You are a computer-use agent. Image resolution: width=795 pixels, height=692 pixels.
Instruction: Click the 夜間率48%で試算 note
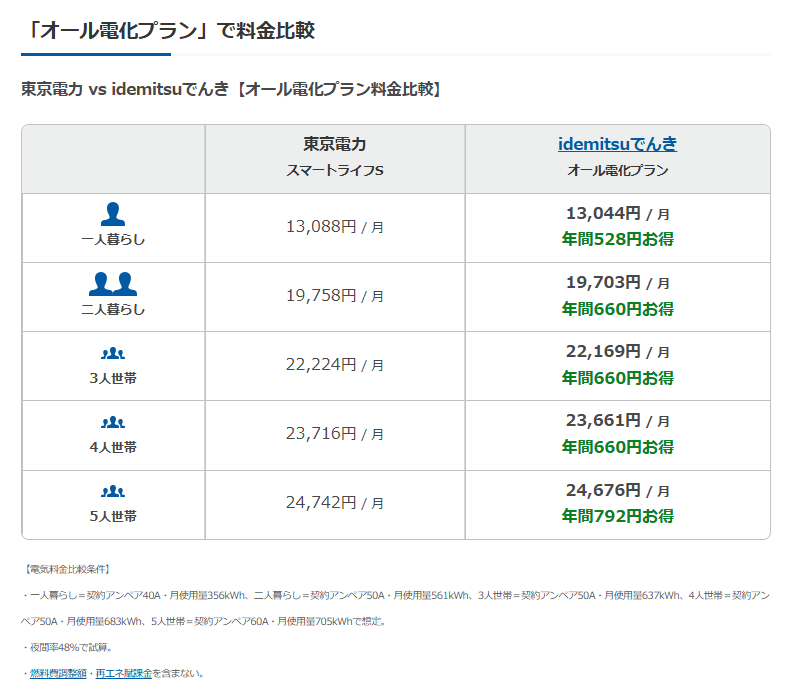coord(68,647)
